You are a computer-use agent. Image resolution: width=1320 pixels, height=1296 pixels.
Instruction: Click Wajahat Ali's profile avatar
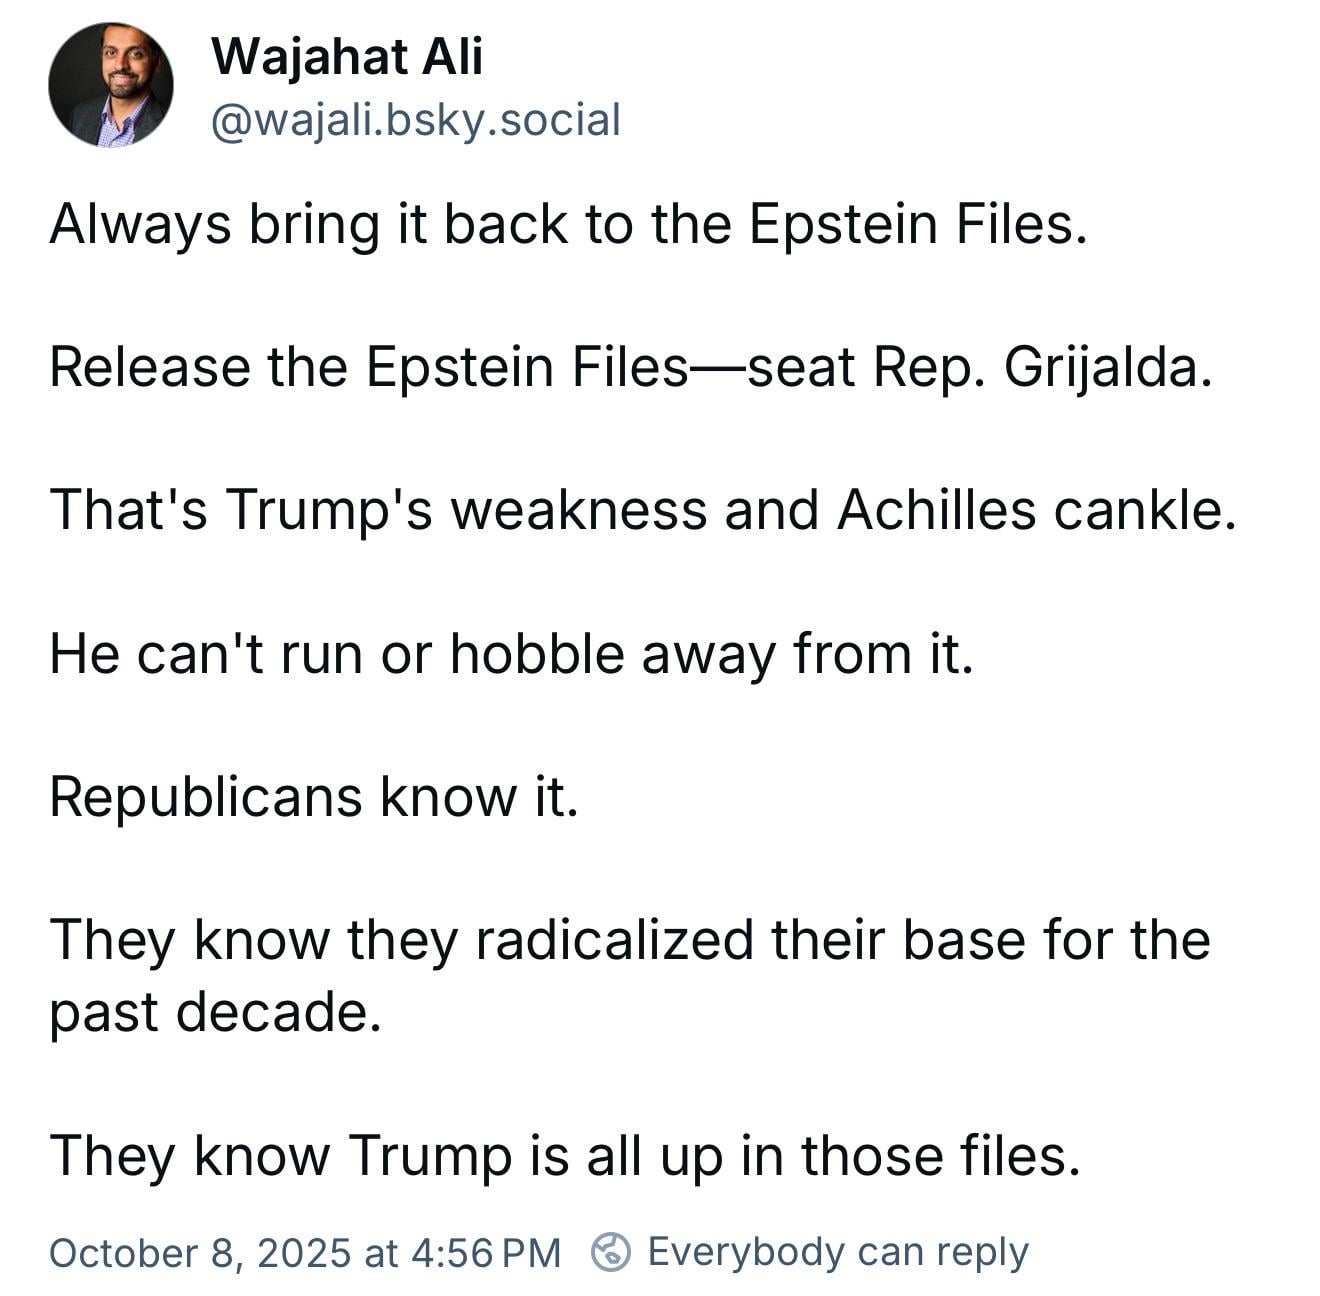point(110,85)
